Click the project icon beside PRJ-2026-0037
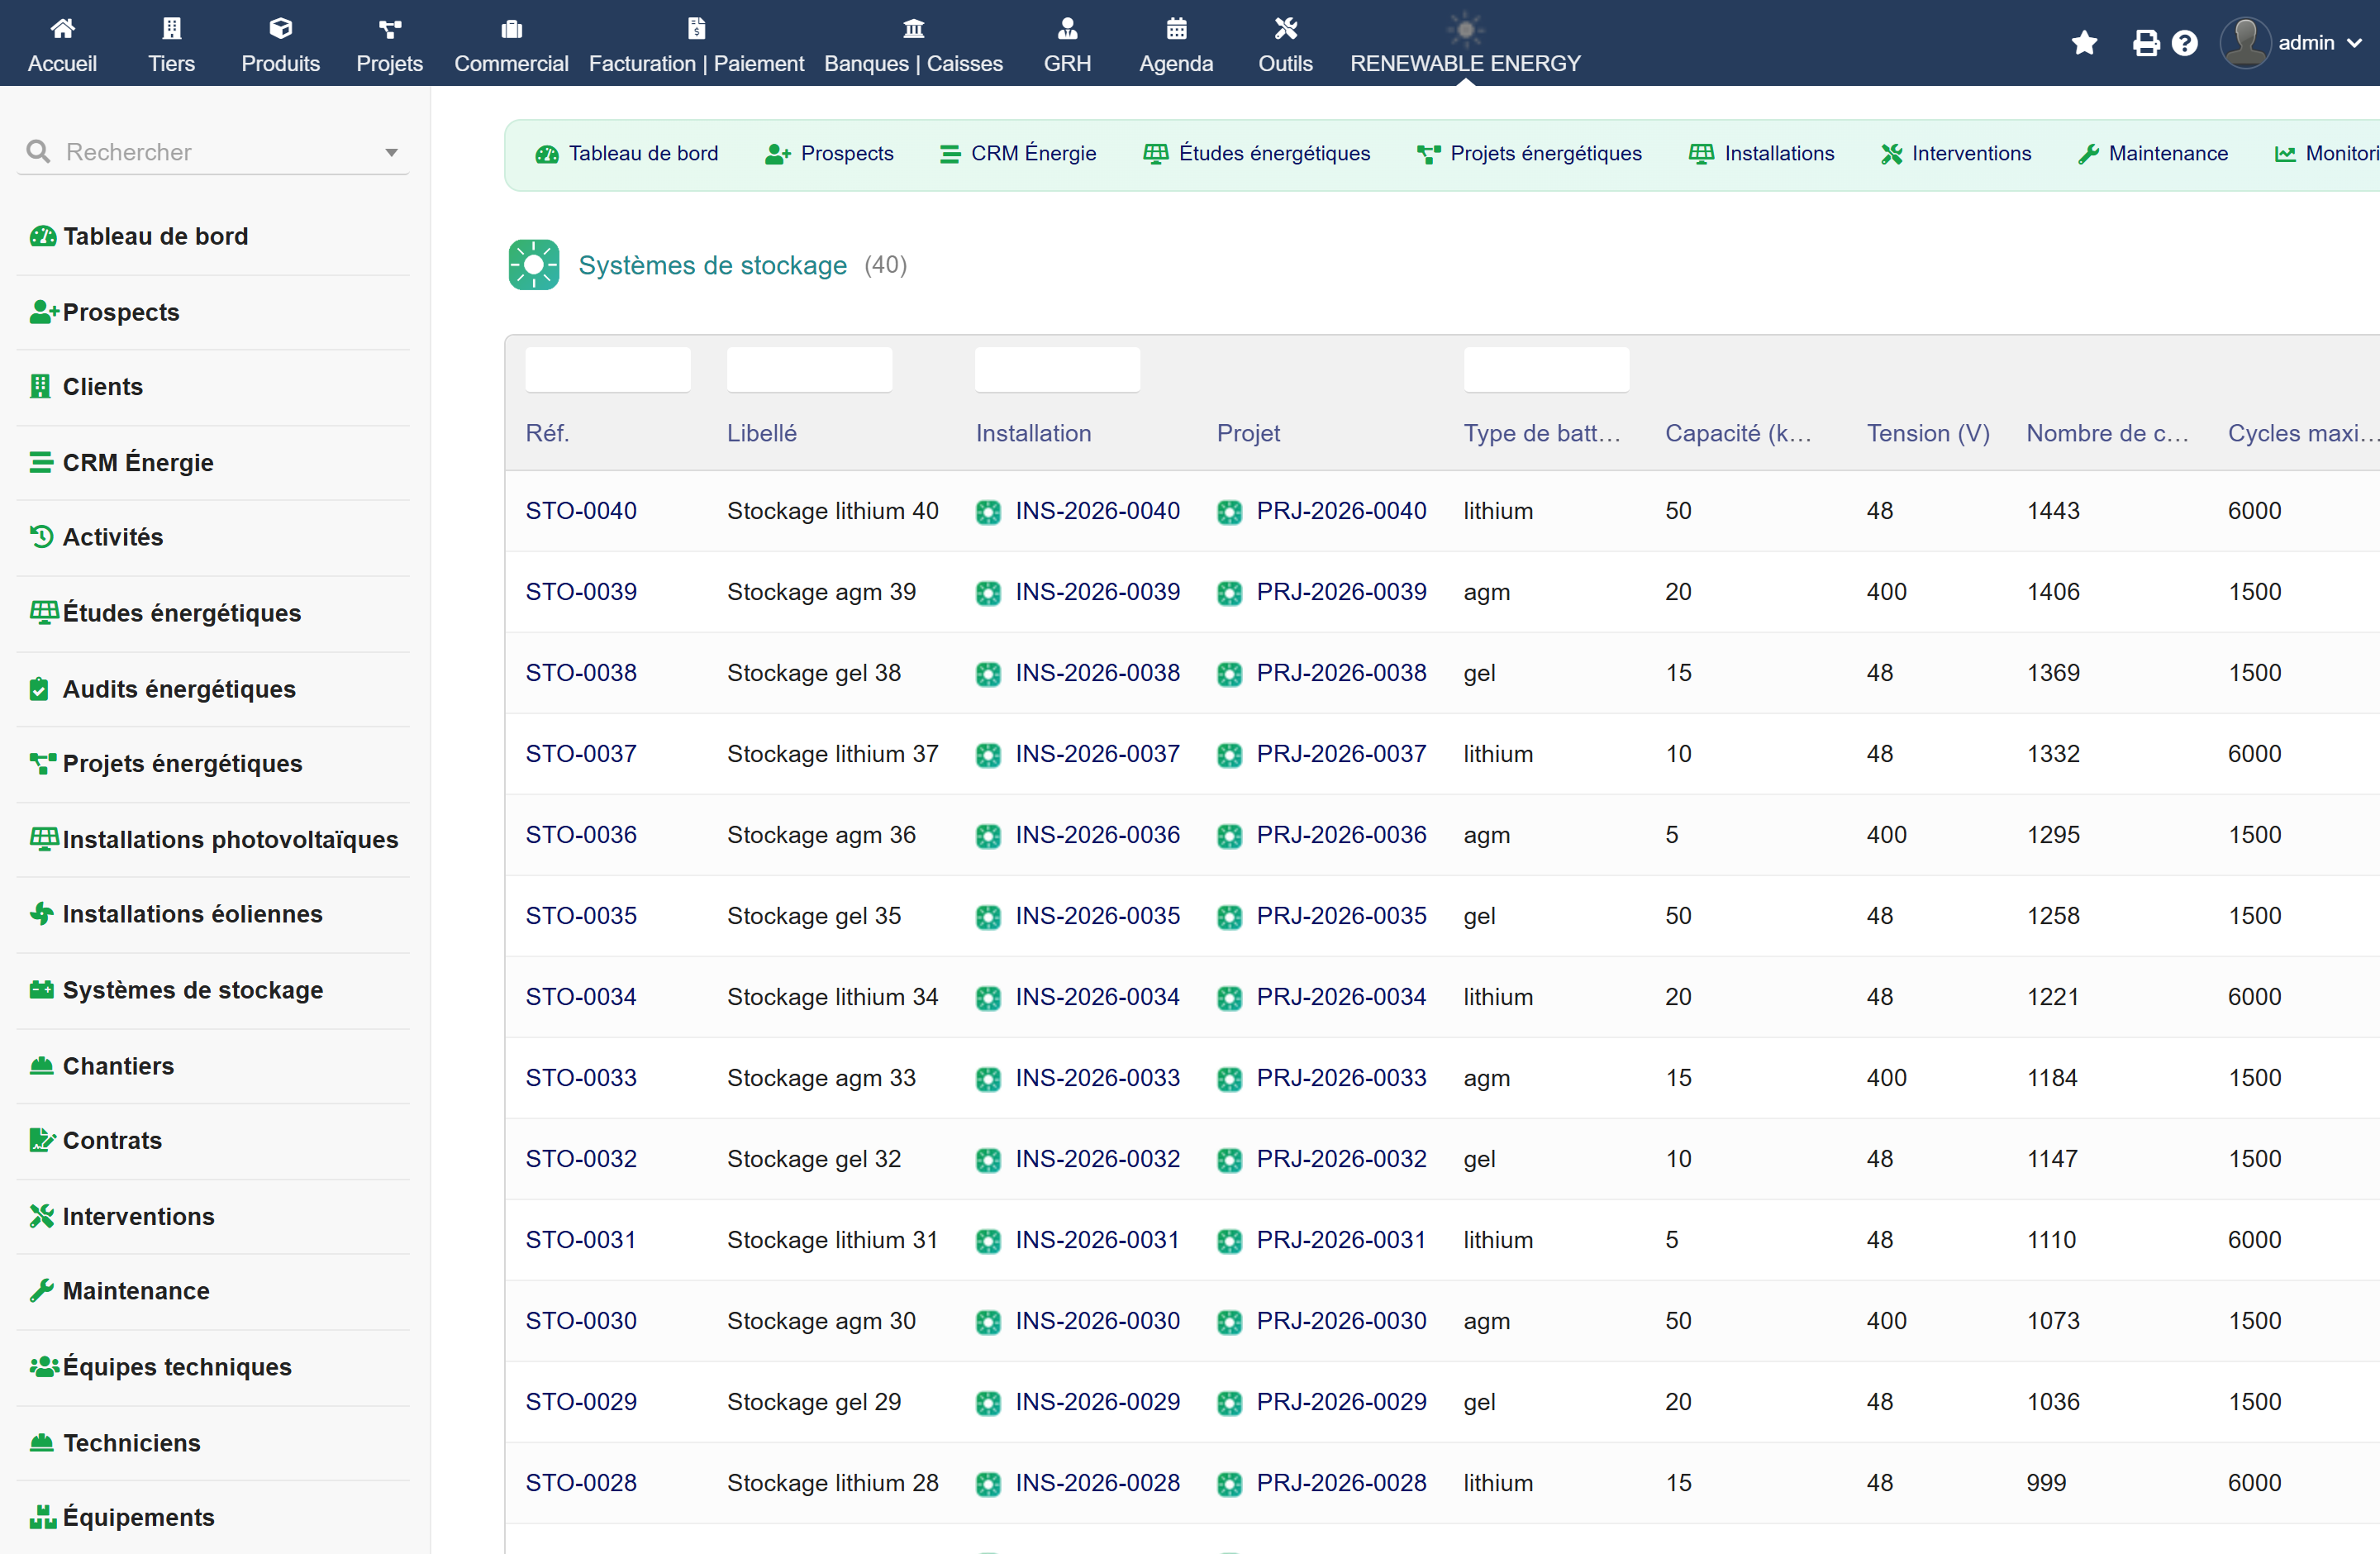Viewport: 2380px width, 1554px height. 1229,755
